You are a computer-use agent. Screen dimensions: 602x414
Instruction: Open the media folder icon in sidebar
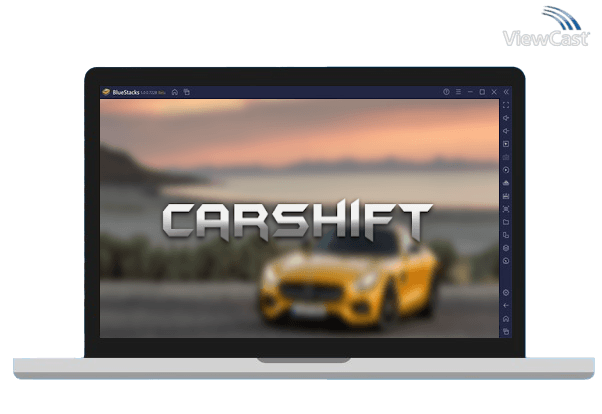(506, 222)
